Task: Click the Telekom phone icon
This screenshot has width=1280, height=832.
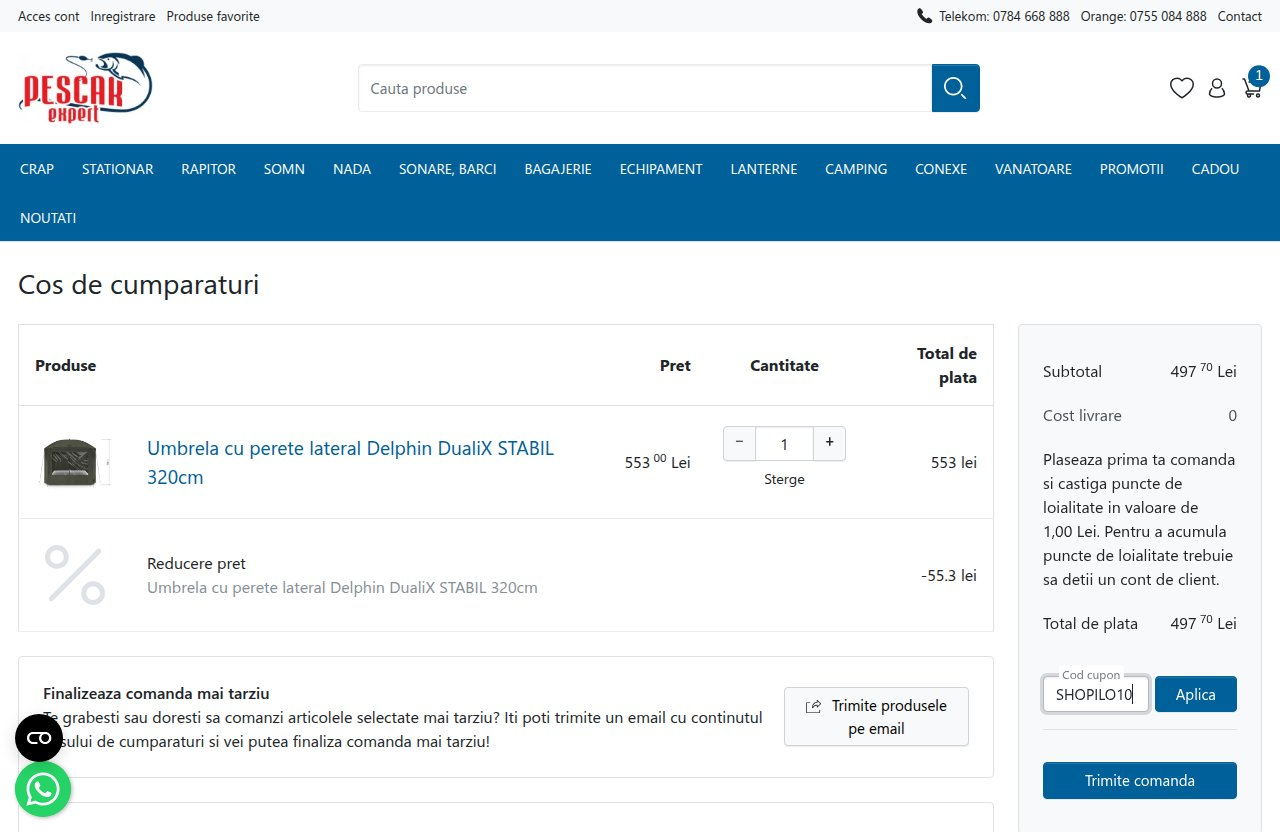Action: [924, 16]
